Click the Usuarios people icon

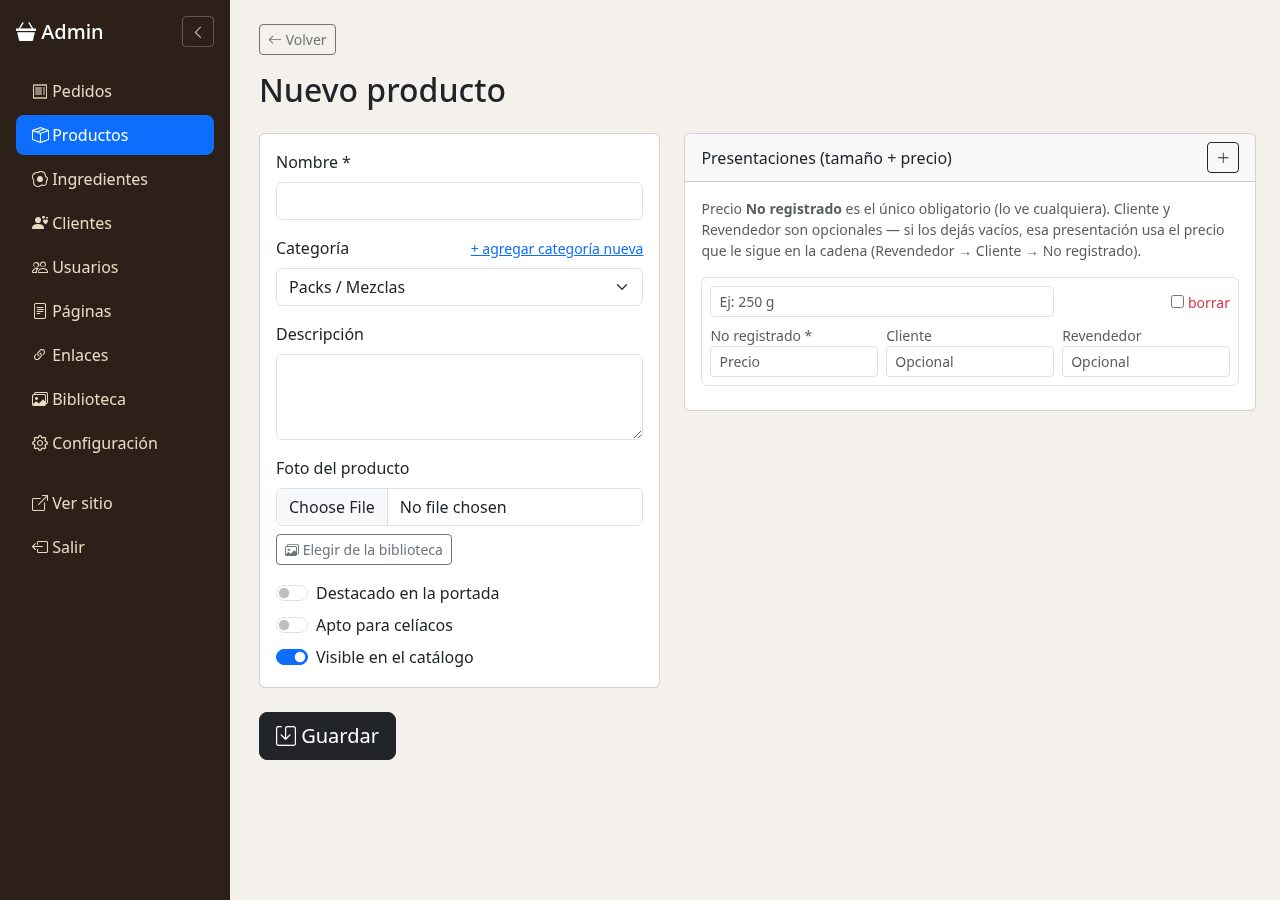click(40, 267)
